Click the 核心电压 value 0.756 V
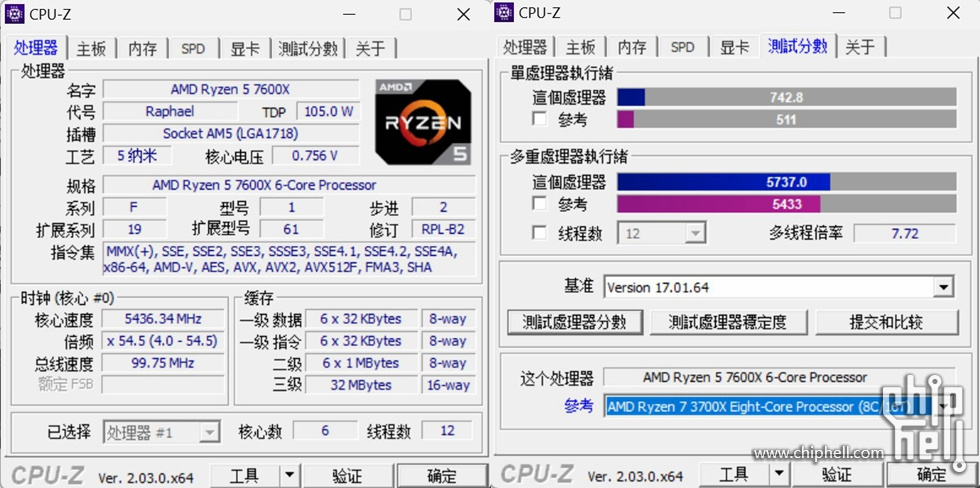Viewport: 980px width, 488px height. (315, 156)
